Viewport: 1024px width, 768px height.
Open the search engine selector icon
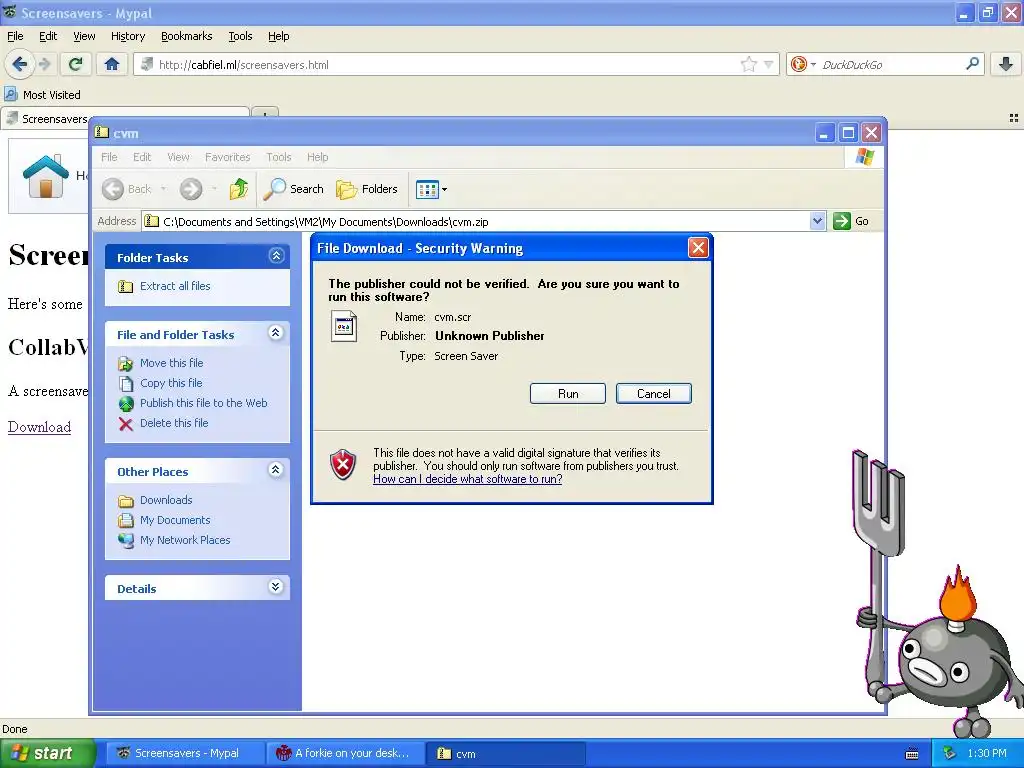(803, 64)
